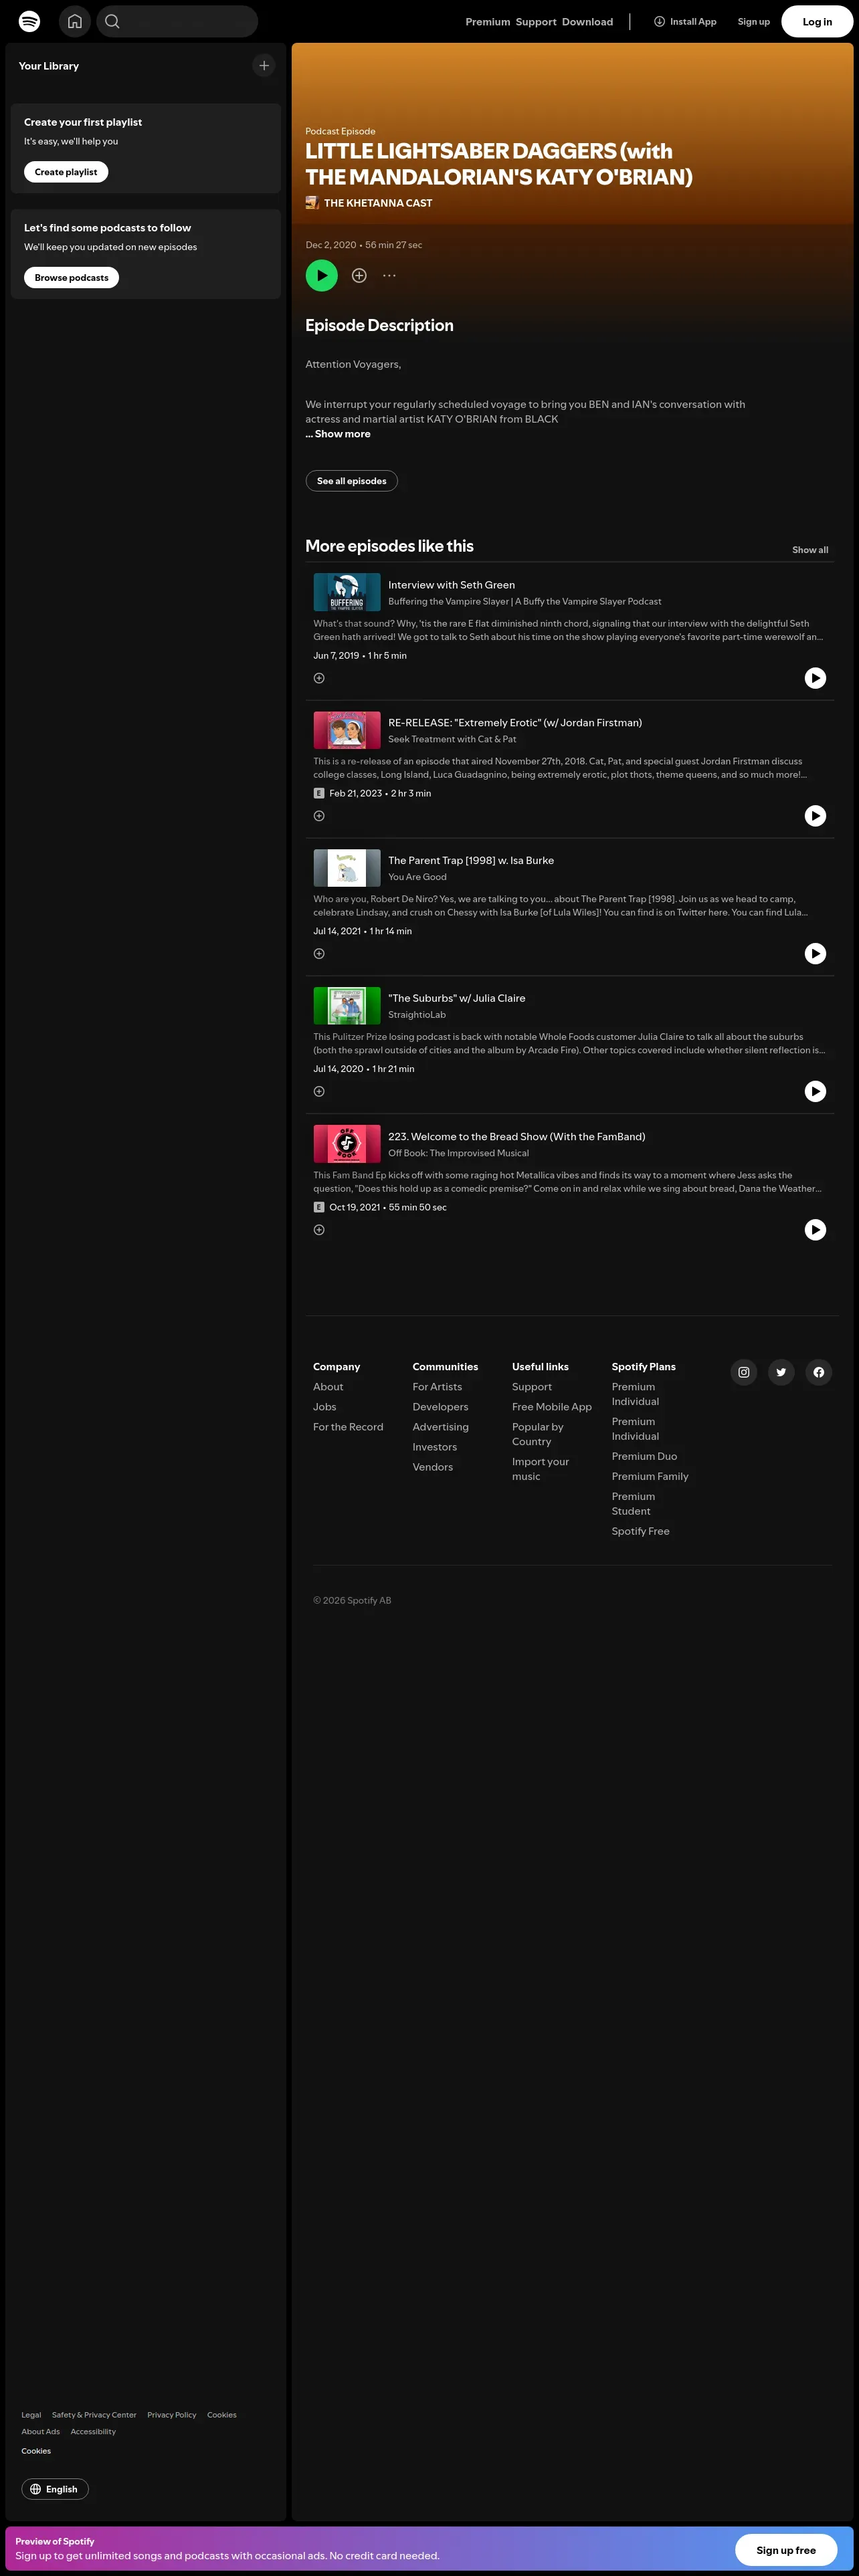Viewport: 859px width, 2576px height.
Task: Play RE-RELEASE Extremely Erotic episode
Action: tap(815, 816)
